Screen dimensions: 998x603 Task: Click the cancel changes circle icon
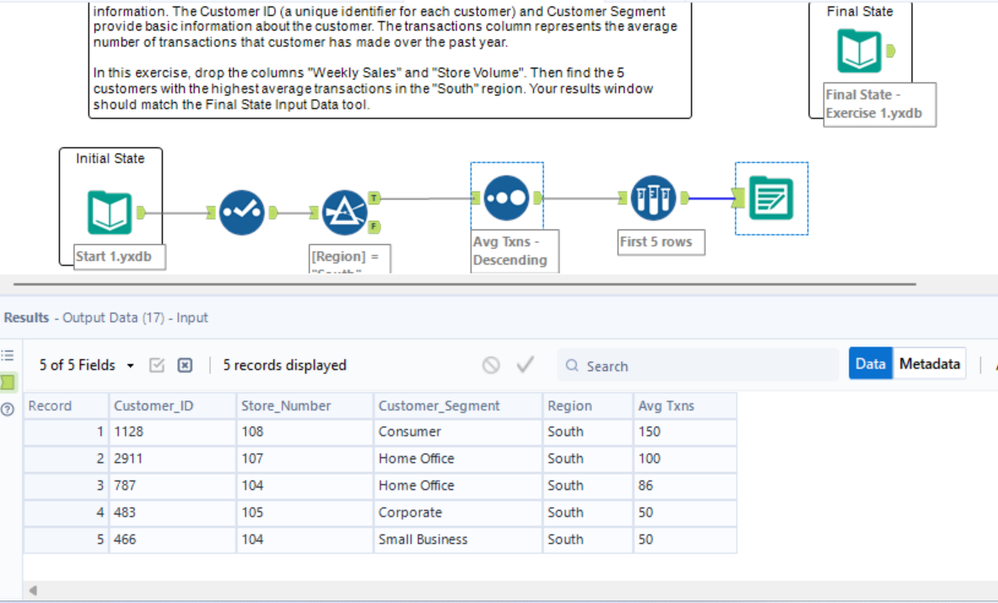coord(491,365)
